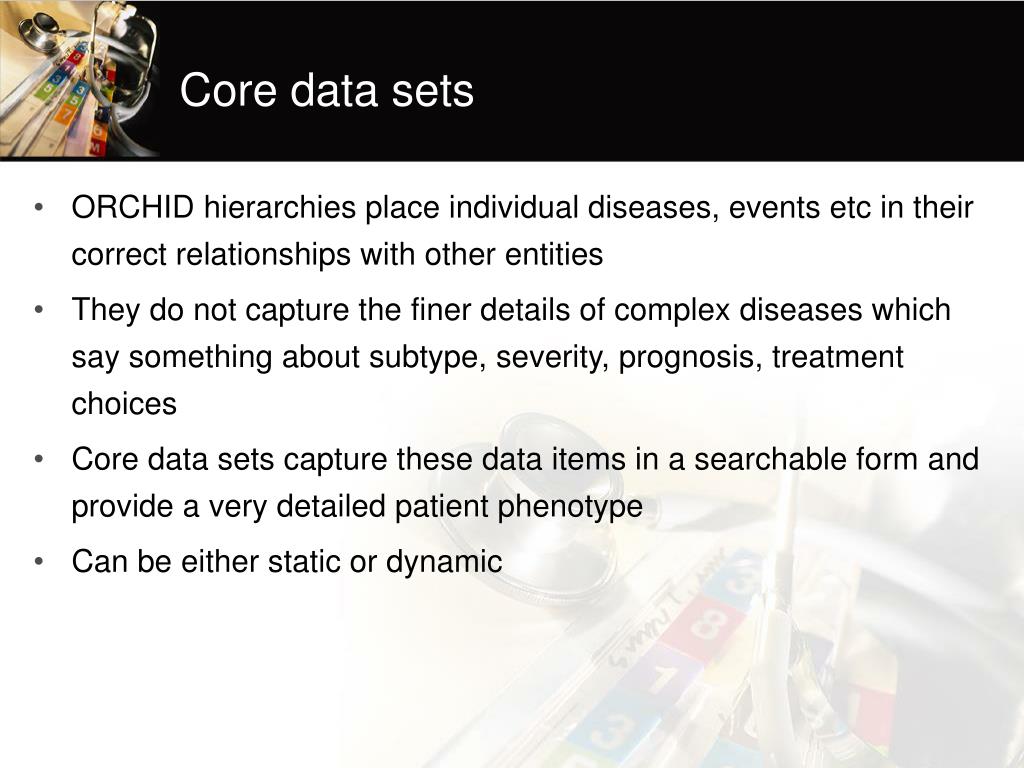The width and height of the screenshot is (1024, 768).
Task: Click the text 'detailed patient phenotype'
Action: pyautogui.click(x=460, y=506)
